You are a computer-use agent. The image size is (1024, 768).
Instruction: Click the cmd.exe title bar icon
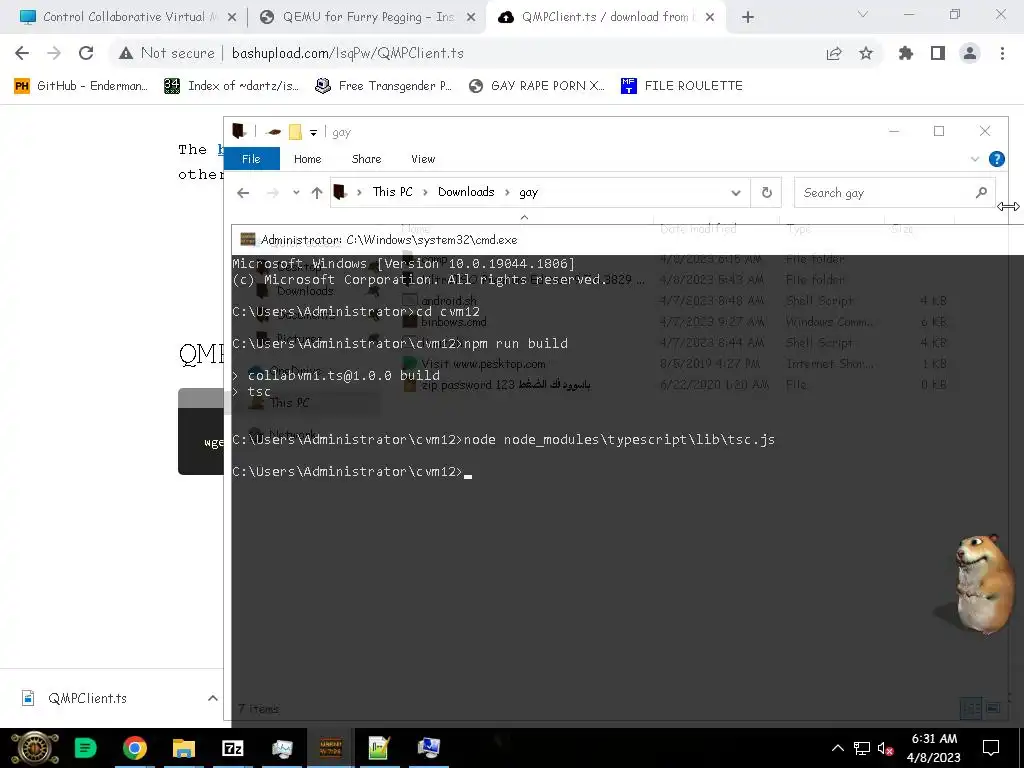click(248, 240)
